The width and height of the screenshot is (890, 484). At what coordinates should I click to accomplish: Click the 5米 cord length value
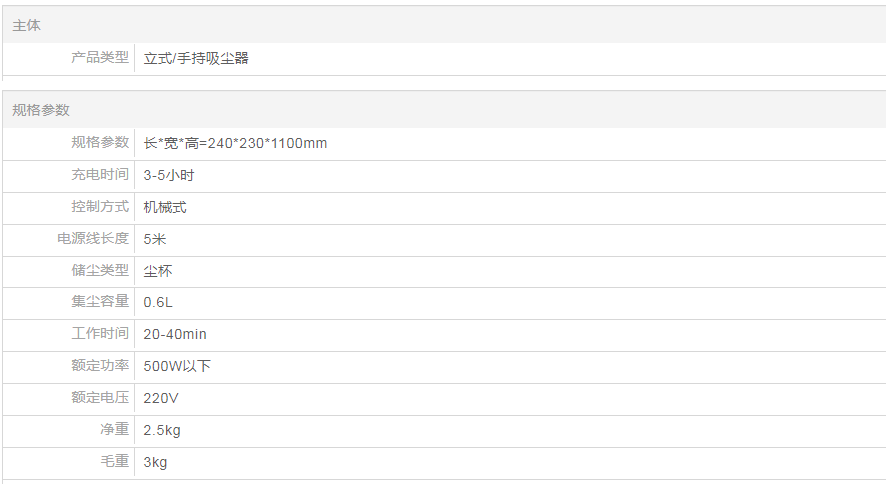(155, 239)
